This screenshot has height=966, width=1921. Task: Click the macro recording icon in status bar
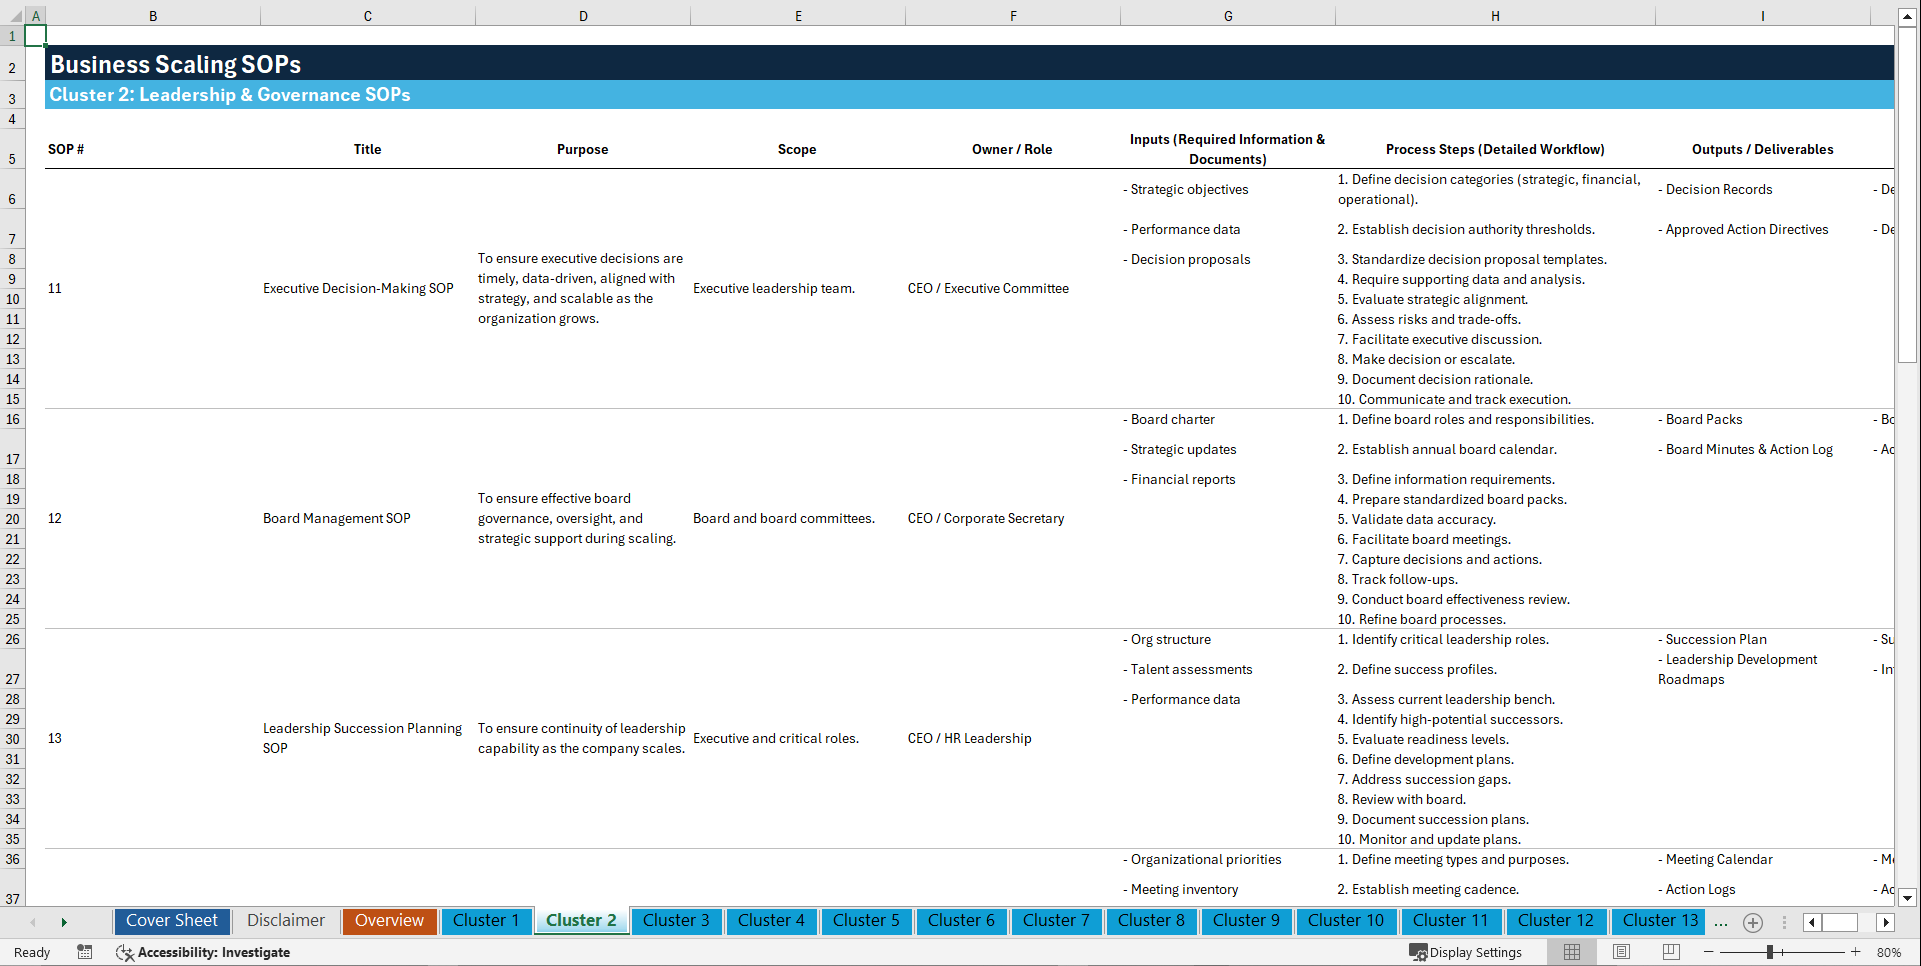pyautogui.click(x=85, y=952)
